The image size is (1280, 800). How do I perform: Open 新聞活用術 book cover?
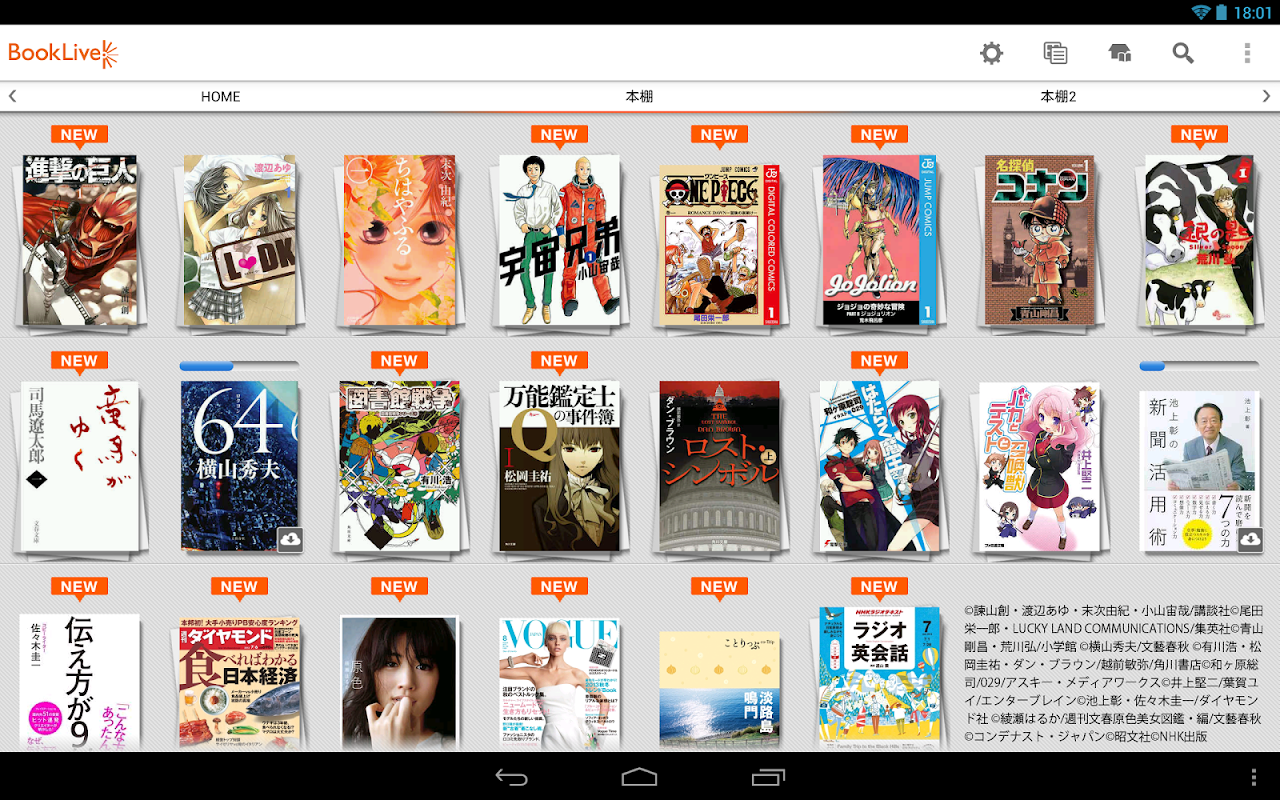(x=1200, y=470)
